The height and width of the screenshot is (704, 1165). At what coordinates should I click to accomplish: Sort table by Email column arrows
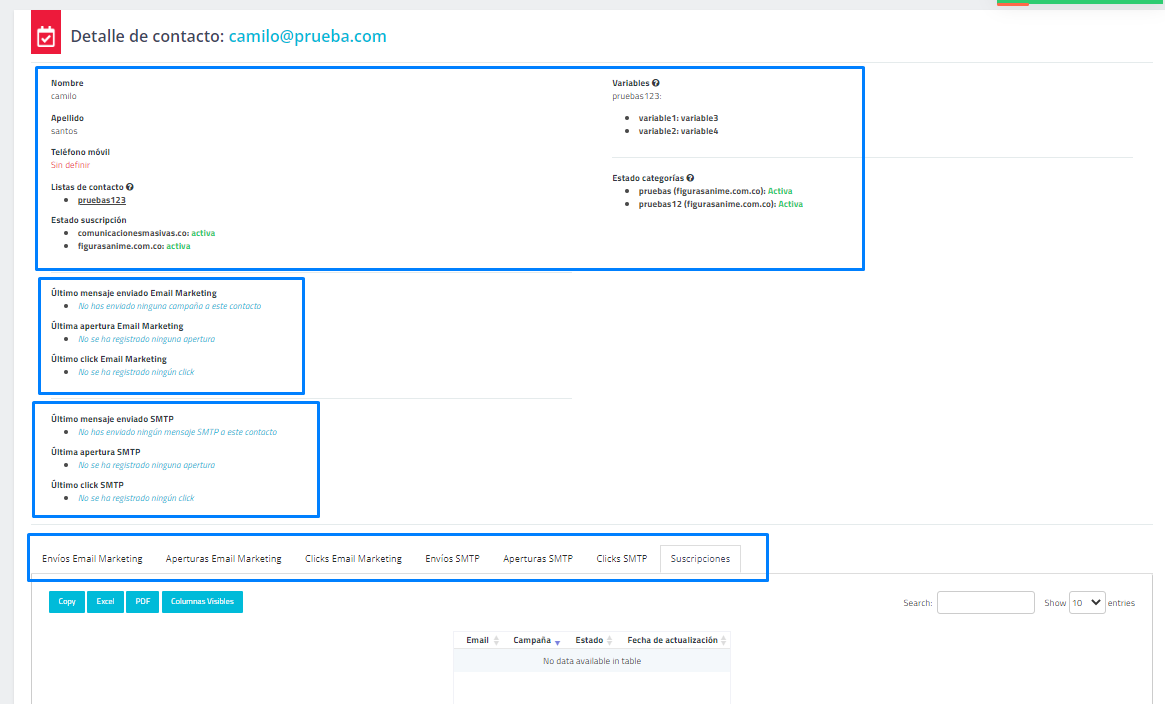tap(497, 640)
